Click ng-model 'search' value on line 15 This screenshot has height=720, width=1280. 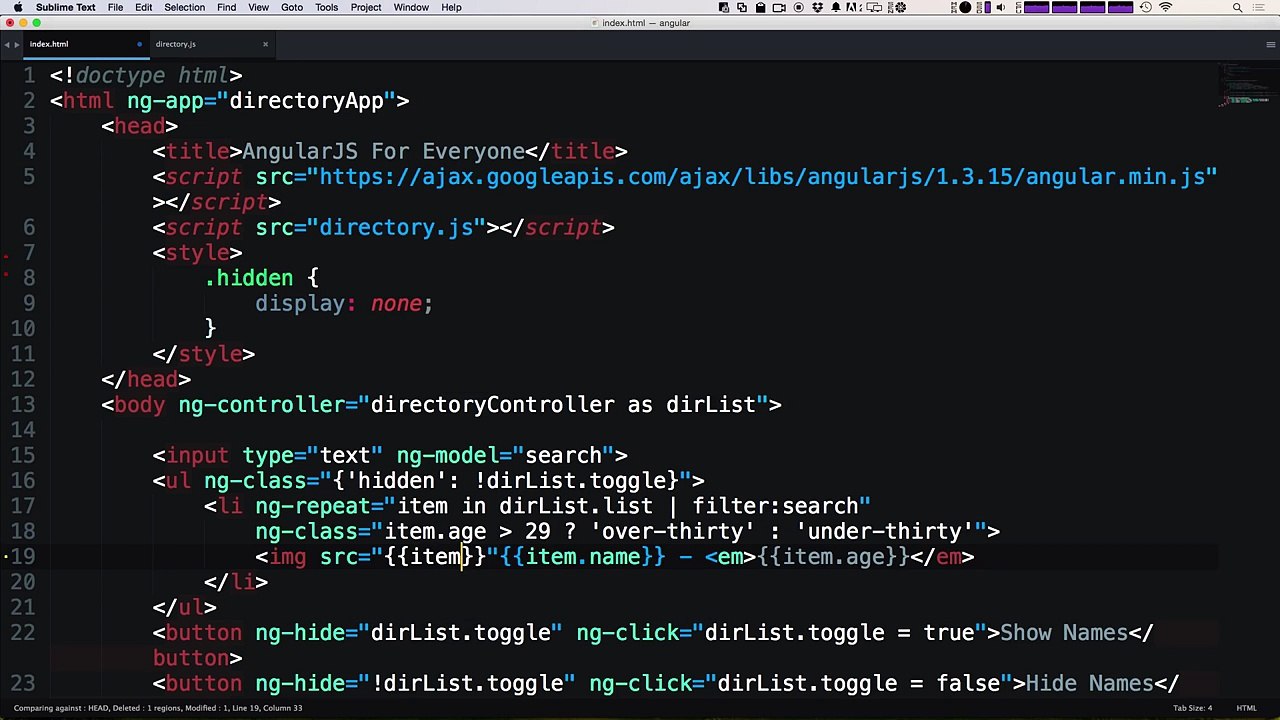coord(563,456)
